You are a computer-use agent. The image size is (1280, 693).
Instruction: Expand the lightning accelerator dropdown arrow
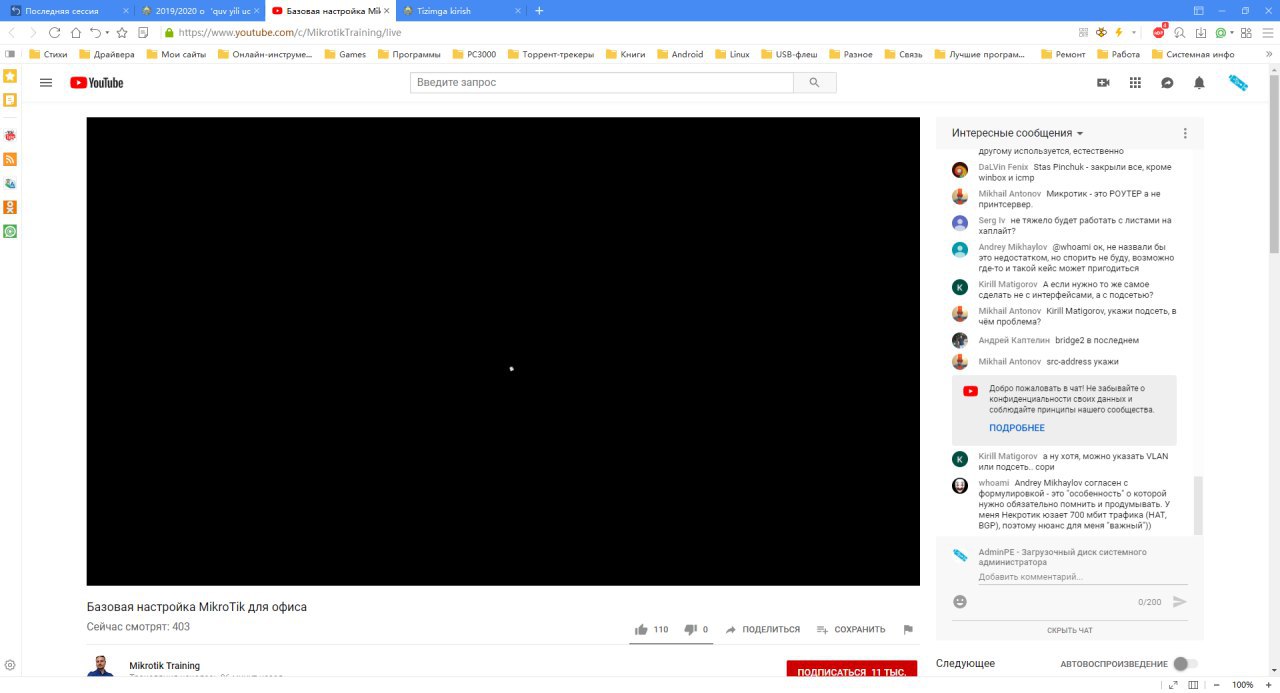pyautogui.click(x=1133, y=33)
